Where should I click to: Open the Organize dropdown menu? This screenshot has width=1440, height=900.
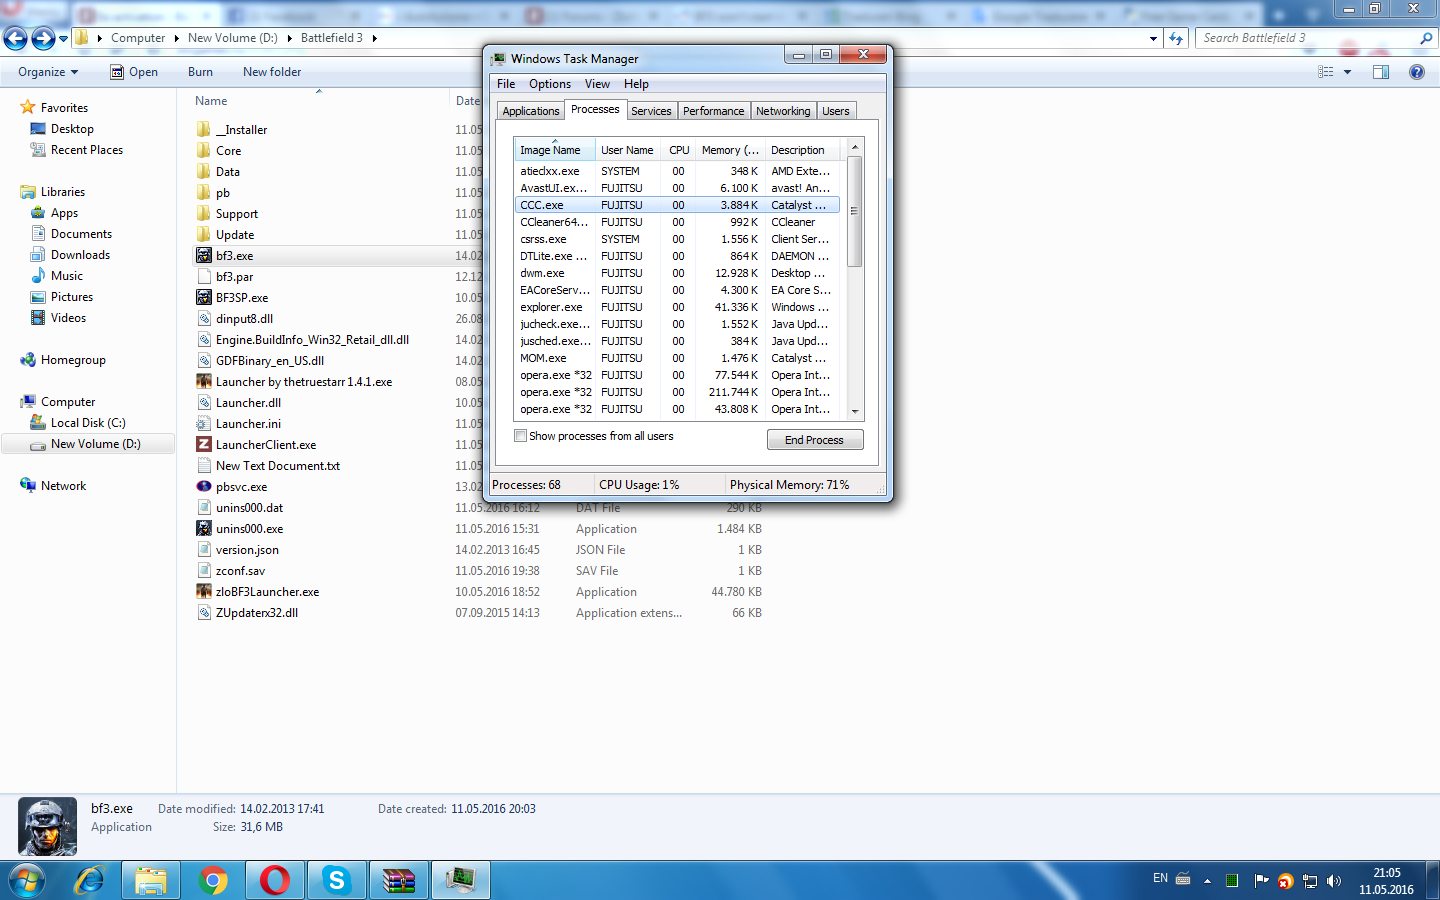[47, 72]
